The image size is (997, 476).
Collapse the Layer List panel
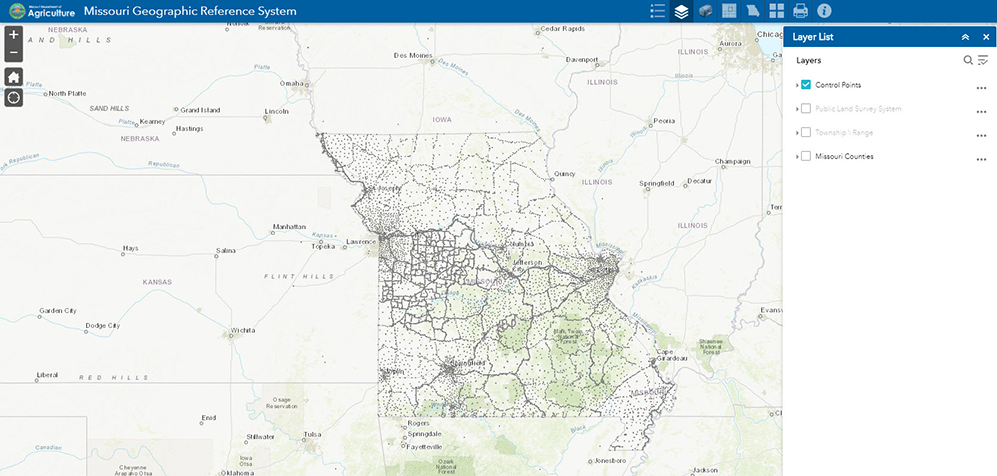point(965,37)
